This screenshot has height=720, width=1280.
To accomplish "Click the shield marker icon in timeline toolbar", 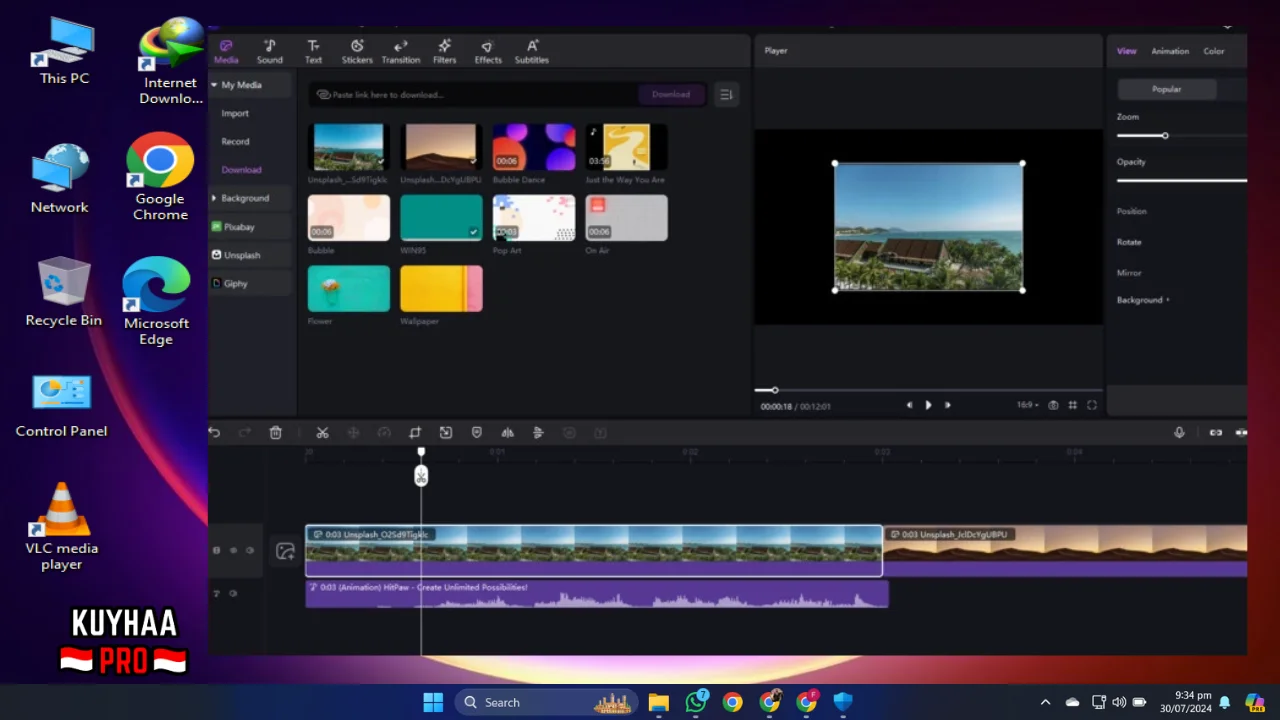I will pos(477,432).
